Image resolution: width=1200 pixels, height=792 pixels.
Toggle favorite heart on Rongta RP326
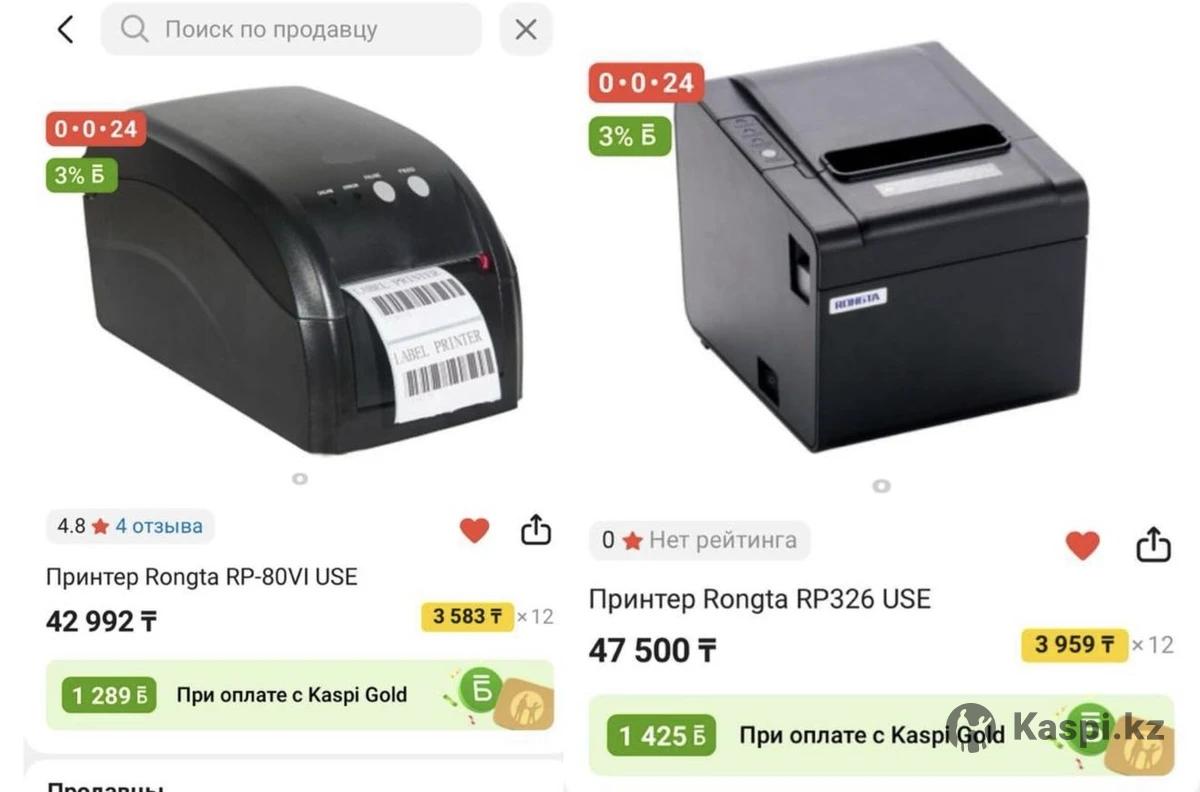pyautogui.click(x=1082, y=545)
